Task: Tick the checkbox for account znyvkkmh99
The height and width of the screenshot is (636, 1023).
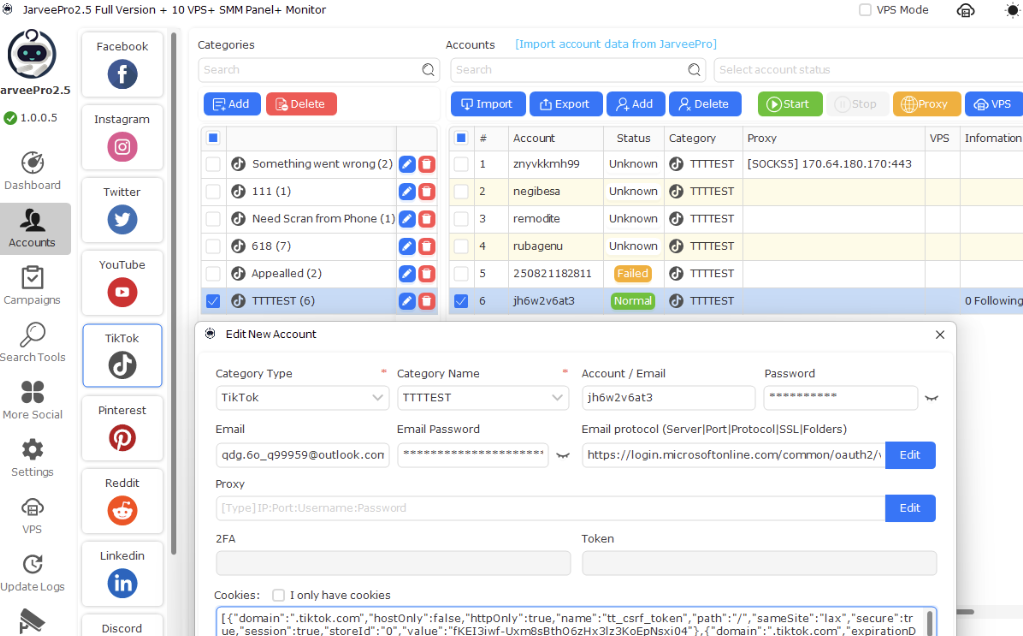Action: pos(461,164)
